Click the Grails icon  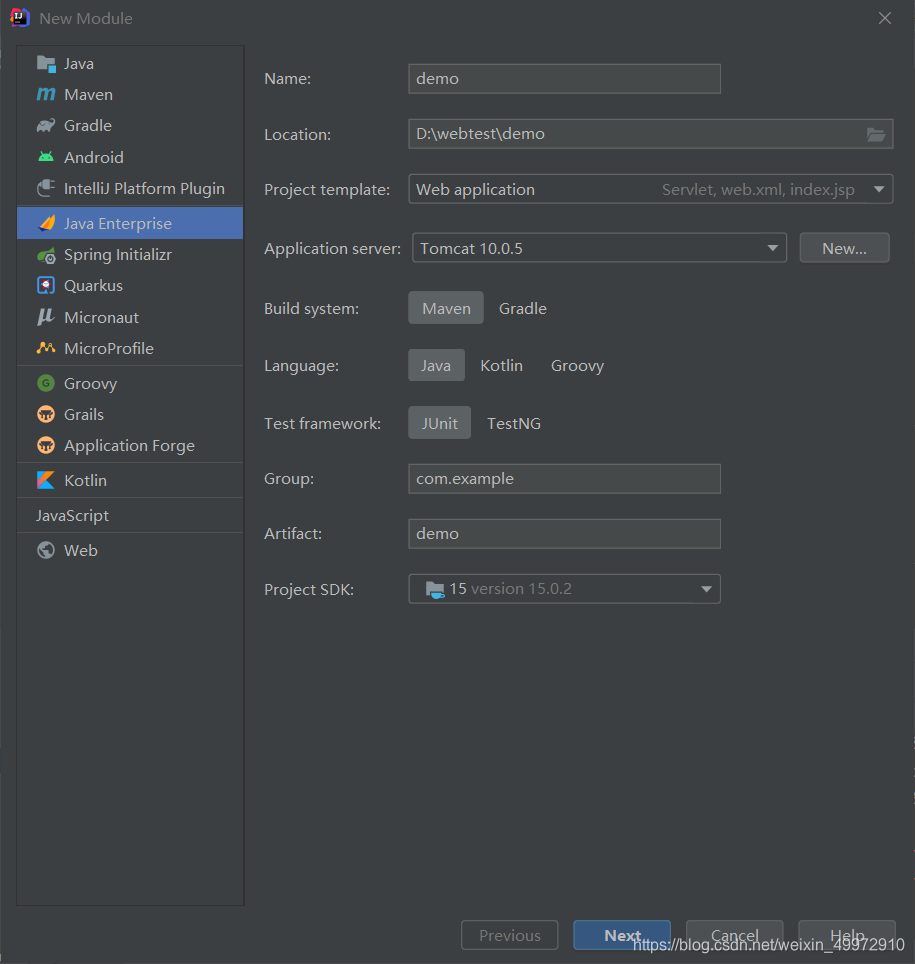pos(46,414)
